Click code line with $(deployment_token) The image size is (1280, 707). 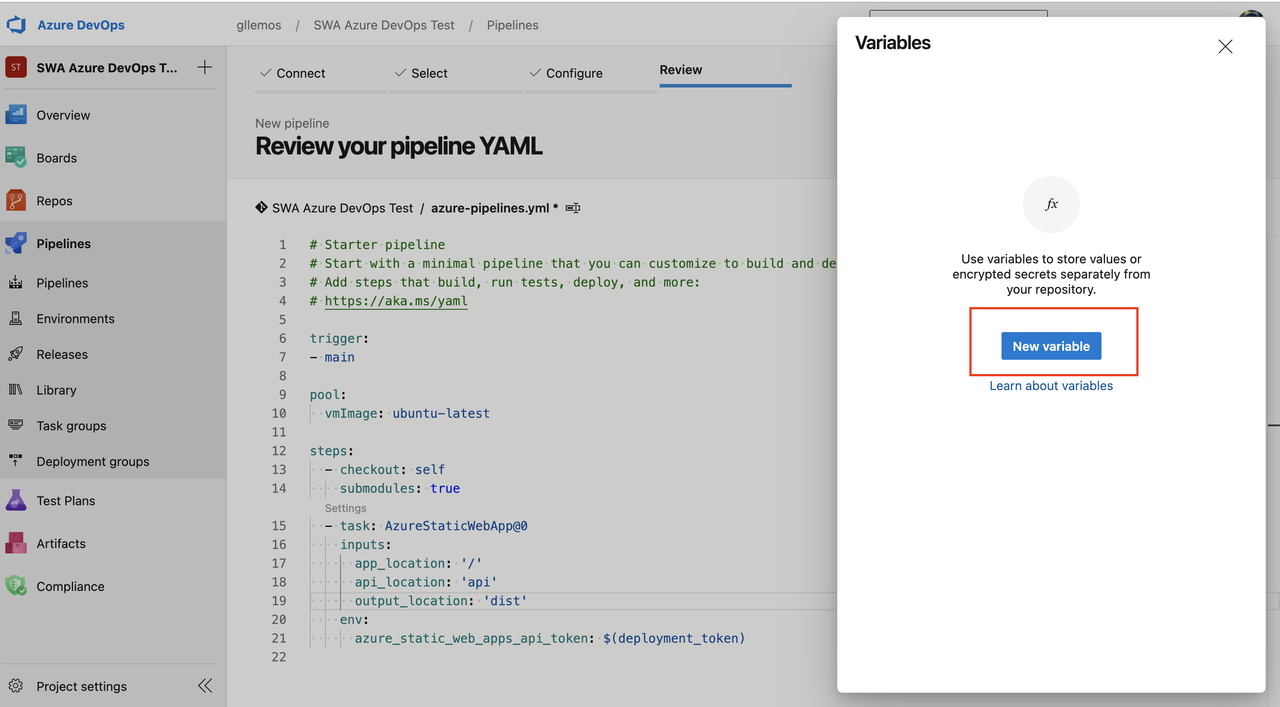[550, 638]
